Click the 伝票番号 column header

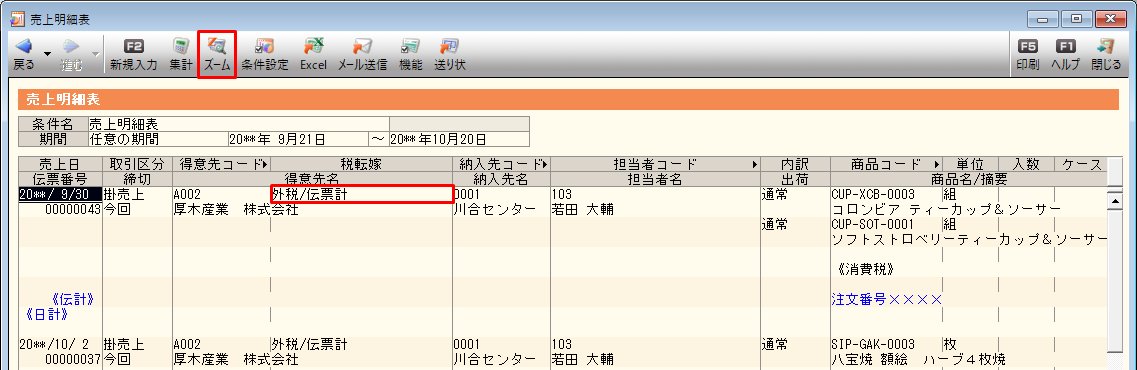(60, 178)
